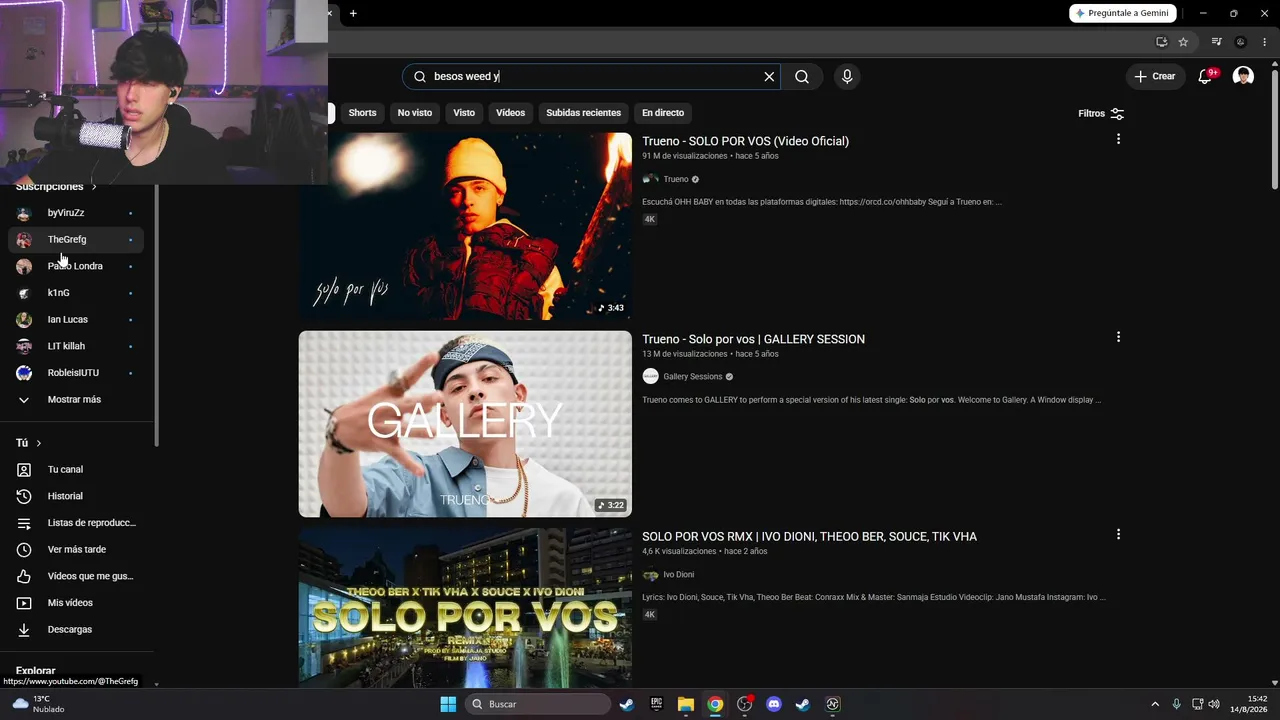Select the En directo filter chip
Screen dimensions: 1280x720
(x=663, y=113)
